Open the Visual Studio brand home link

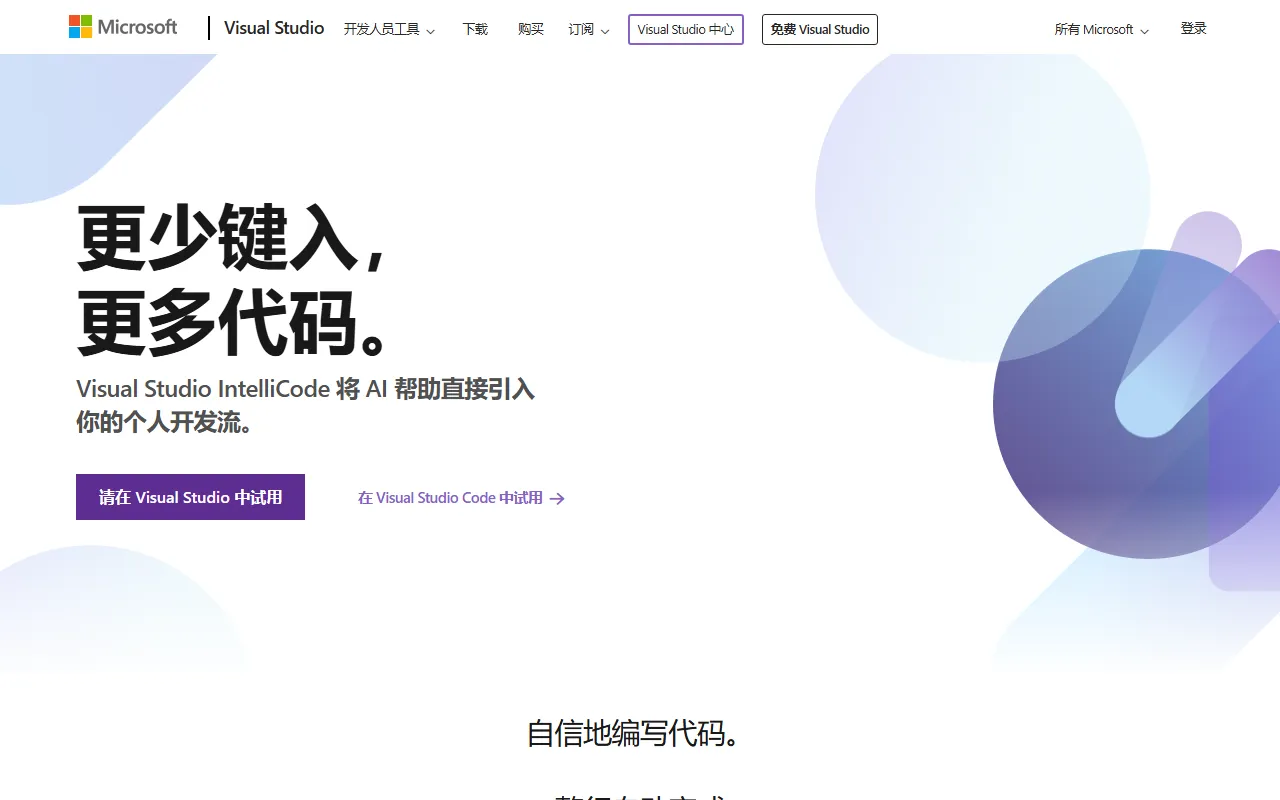[x=273, y=28]
